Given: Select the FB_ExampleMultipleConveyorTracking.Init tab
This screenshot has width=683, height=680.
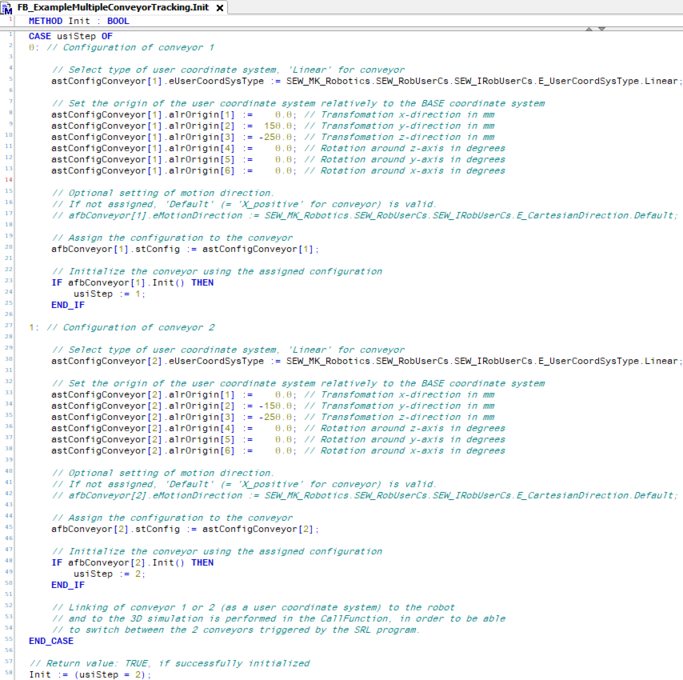Looking at the screenshot, I should (112, 7).
